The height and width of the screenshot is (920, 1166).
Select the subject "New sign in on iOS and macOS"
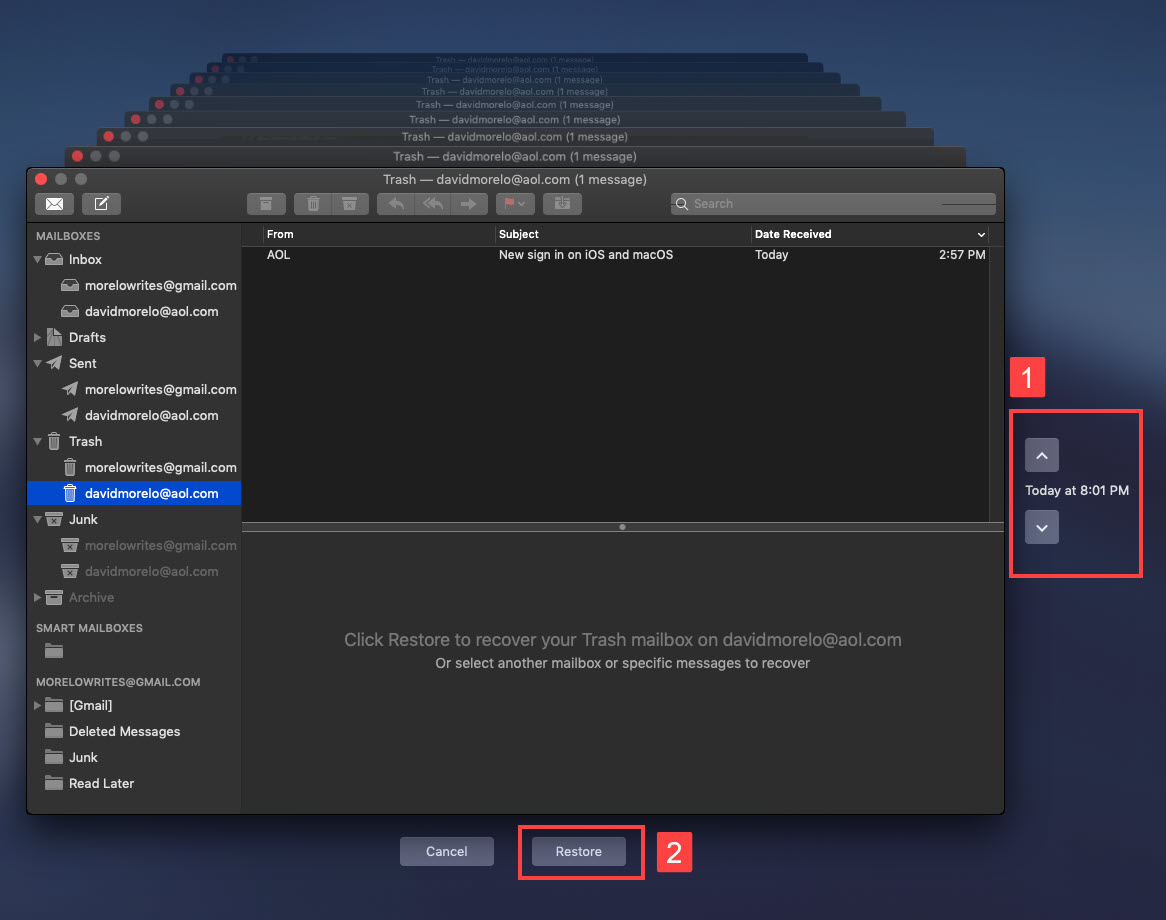pos(586,254)
